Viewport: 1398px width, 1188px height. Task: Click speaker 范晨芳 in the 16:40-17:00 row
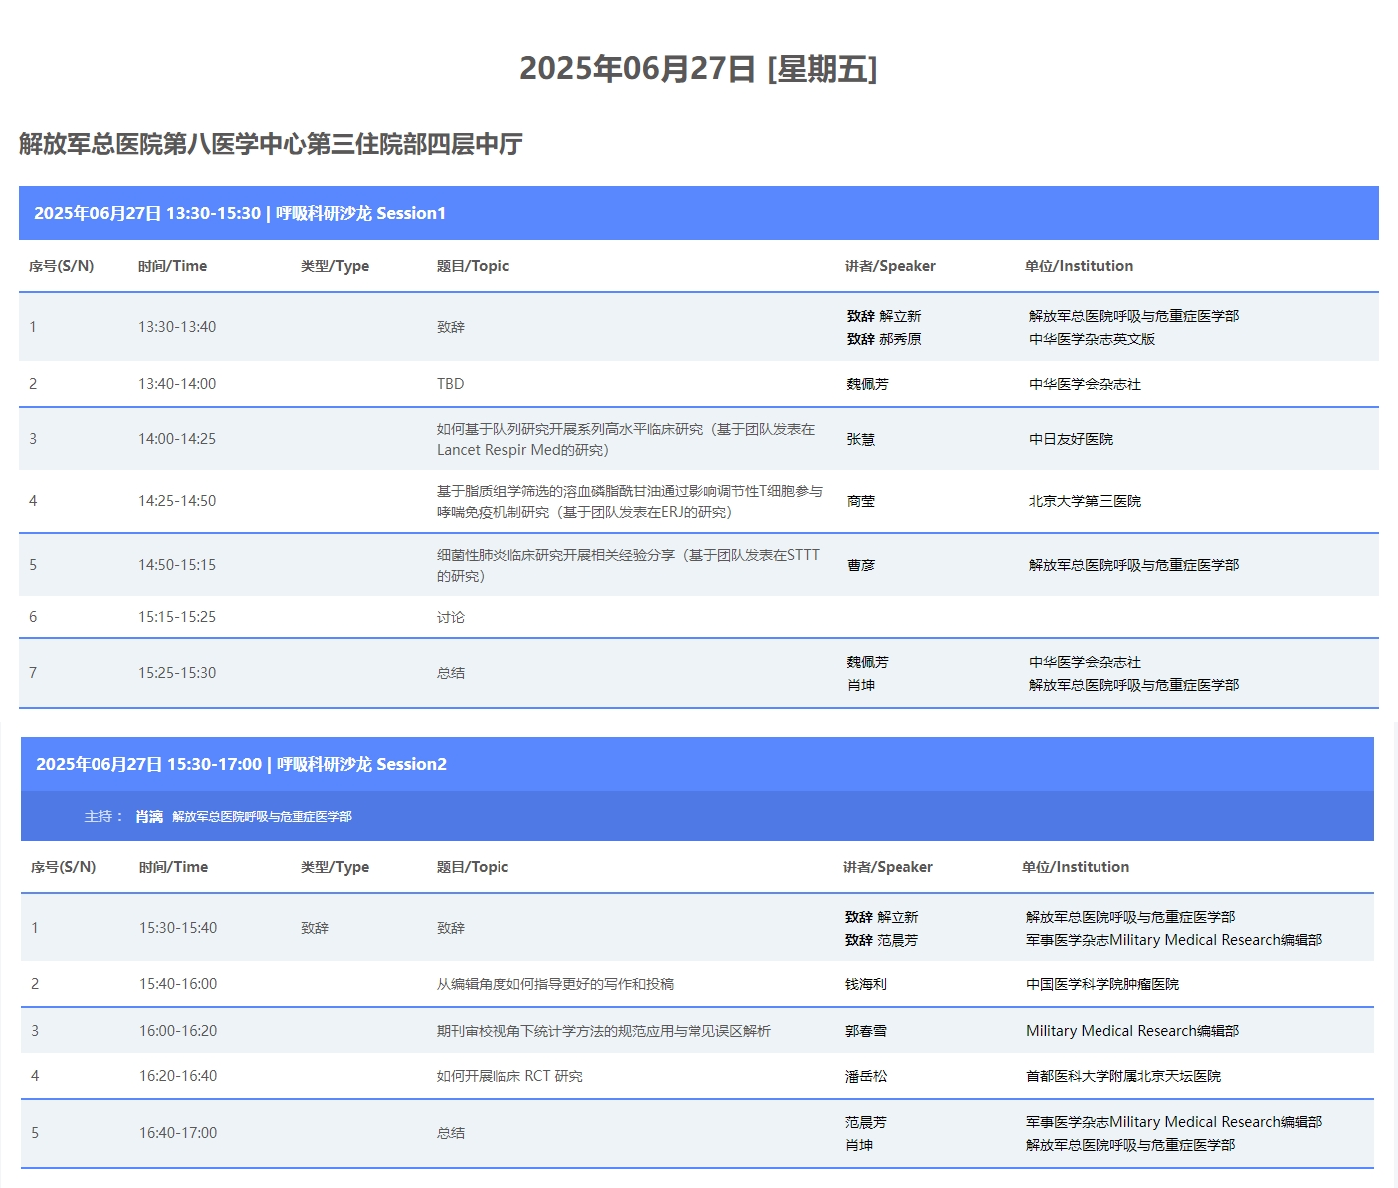click(866, 1122)
